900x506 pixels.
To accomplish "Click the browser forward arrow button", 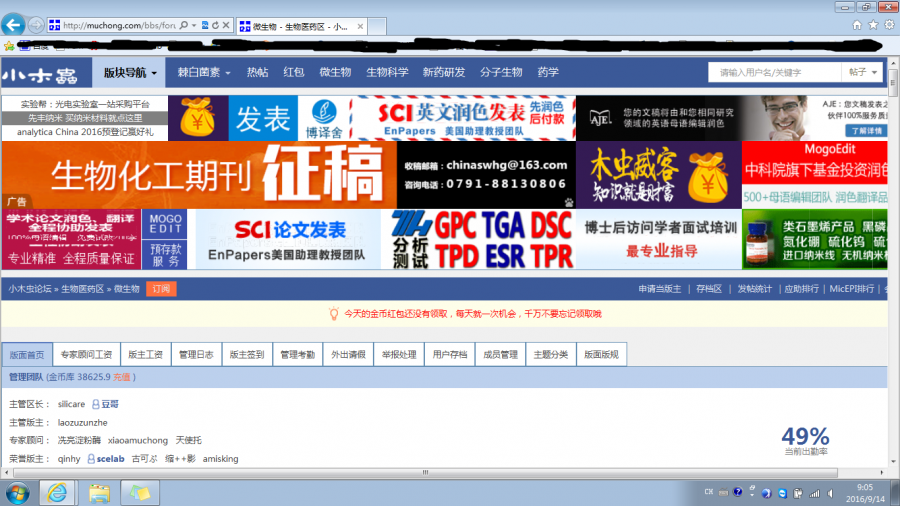I will (36, 25).
